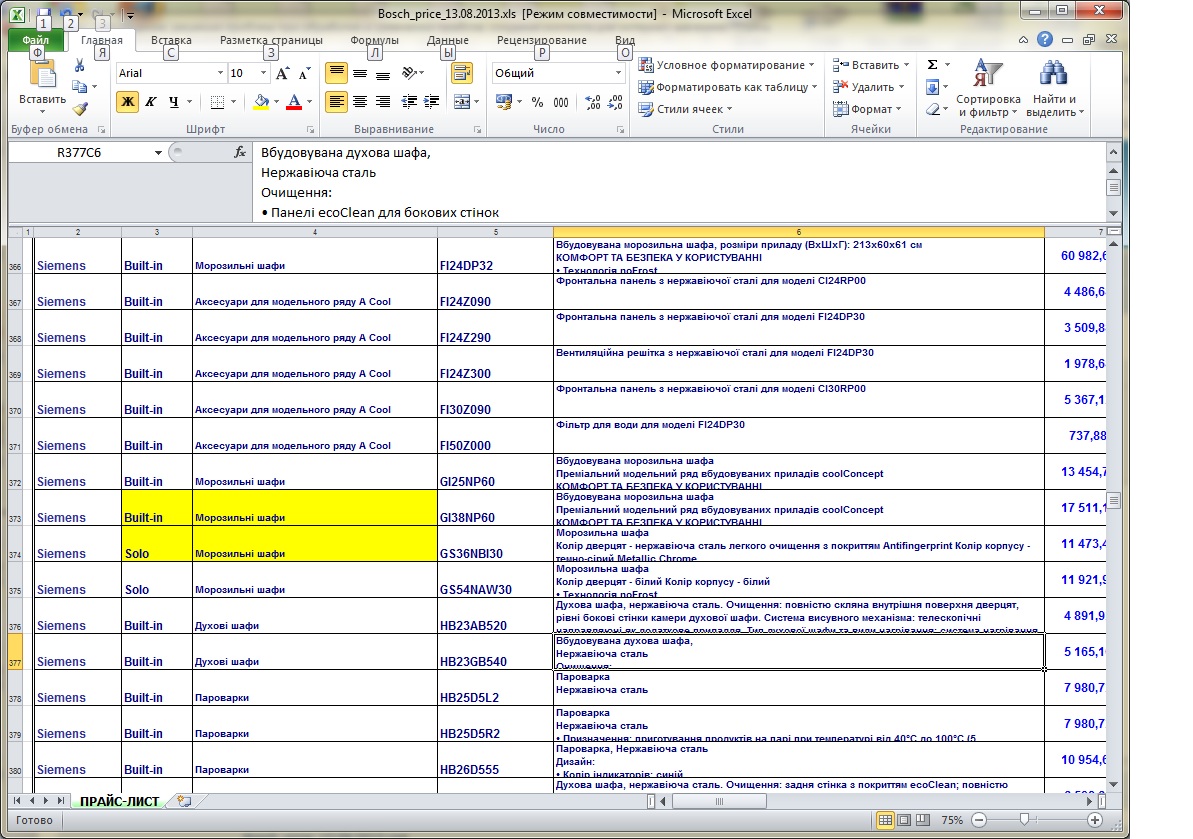Click the Decrease Font Size icon
Screen dimensions: 1193x839
(304, 73)
